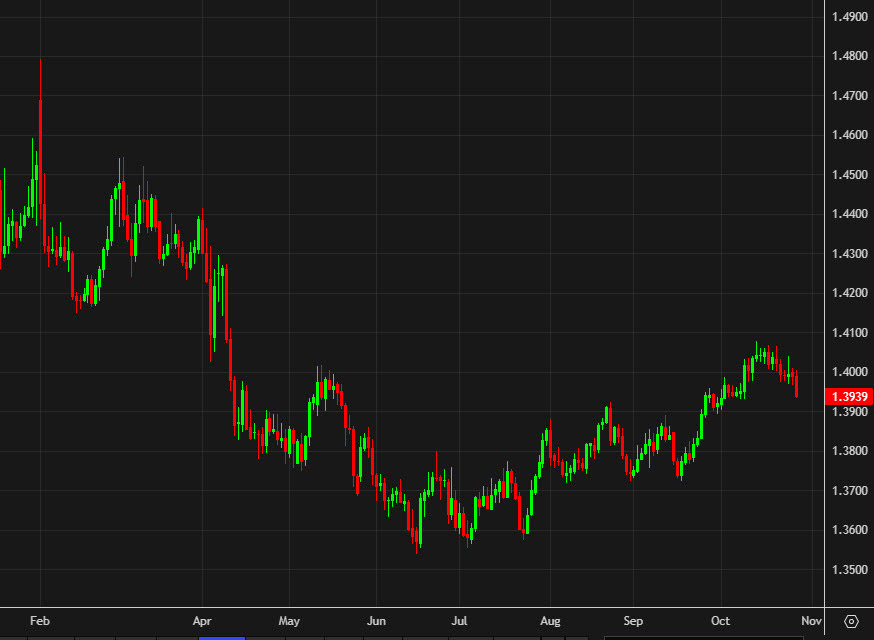Image resolution: width=874 pixels, height=640 pixels.
Task: Click the red 1.3939 current price label
Action: click(x=849, y=396)
